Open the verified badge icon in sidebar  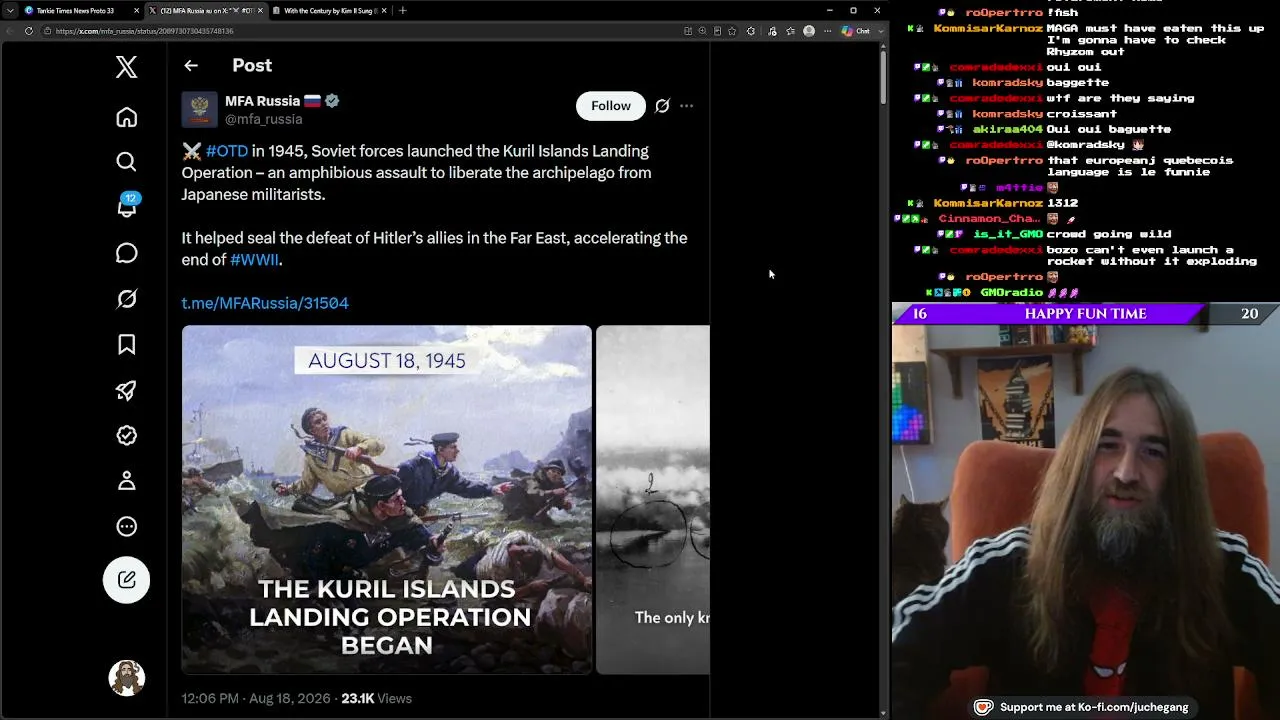point(126,435)
